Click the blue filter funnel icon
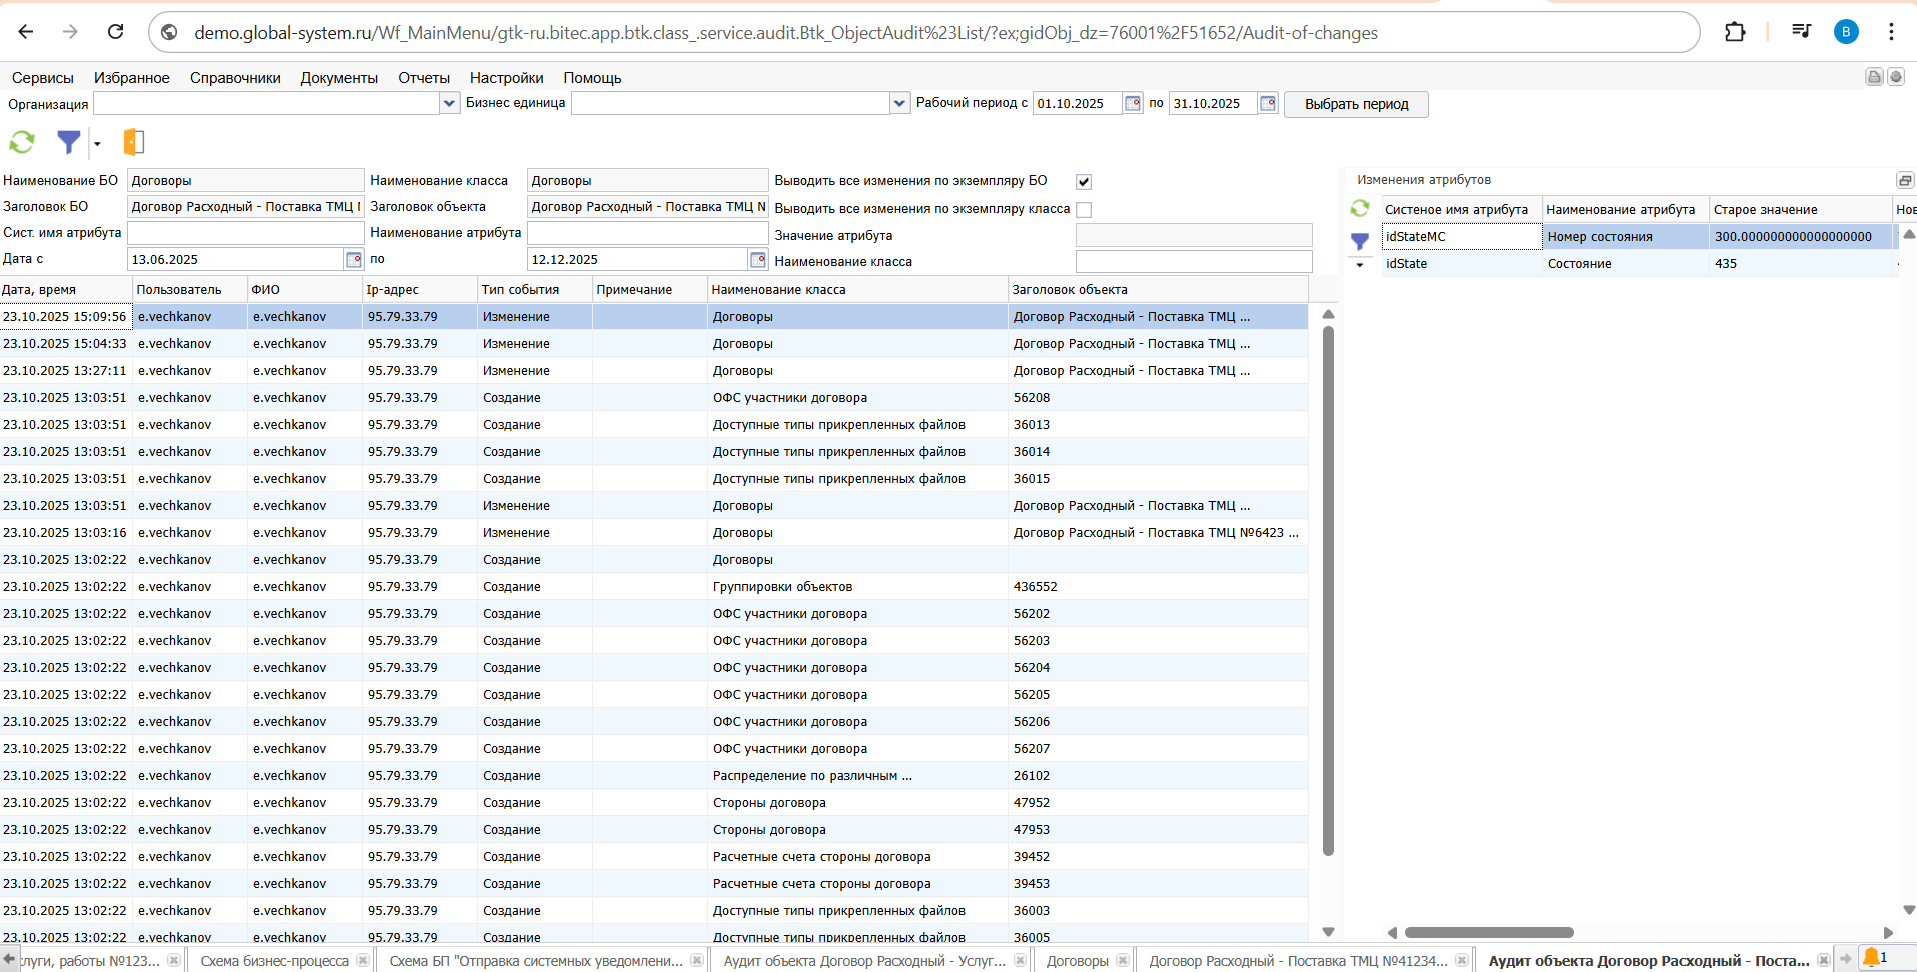The image size is (1917, 972). coord(68,143)
